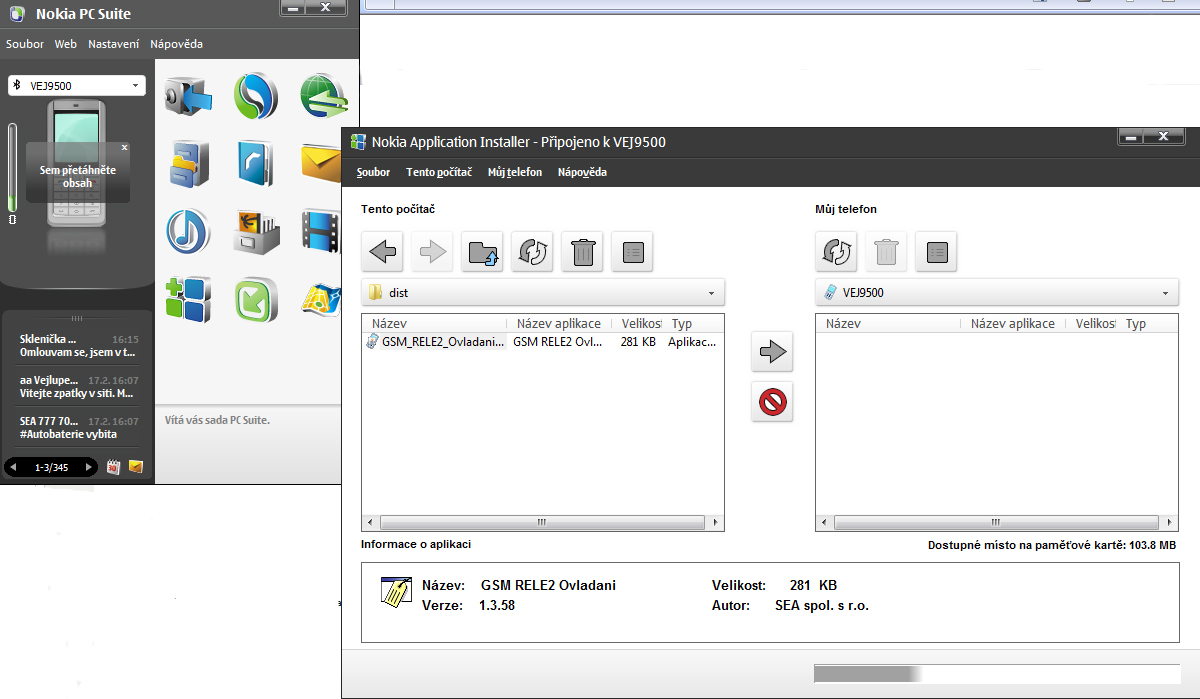This screenshot has width=1200, height=699.
Task: Open Connect to the Internet globe icon
Action: [324, 97]
